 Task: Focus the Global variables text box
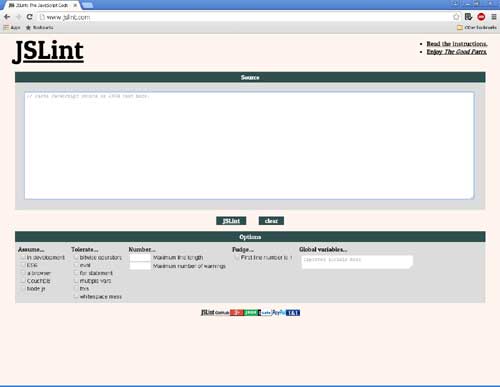pos(357,262)
